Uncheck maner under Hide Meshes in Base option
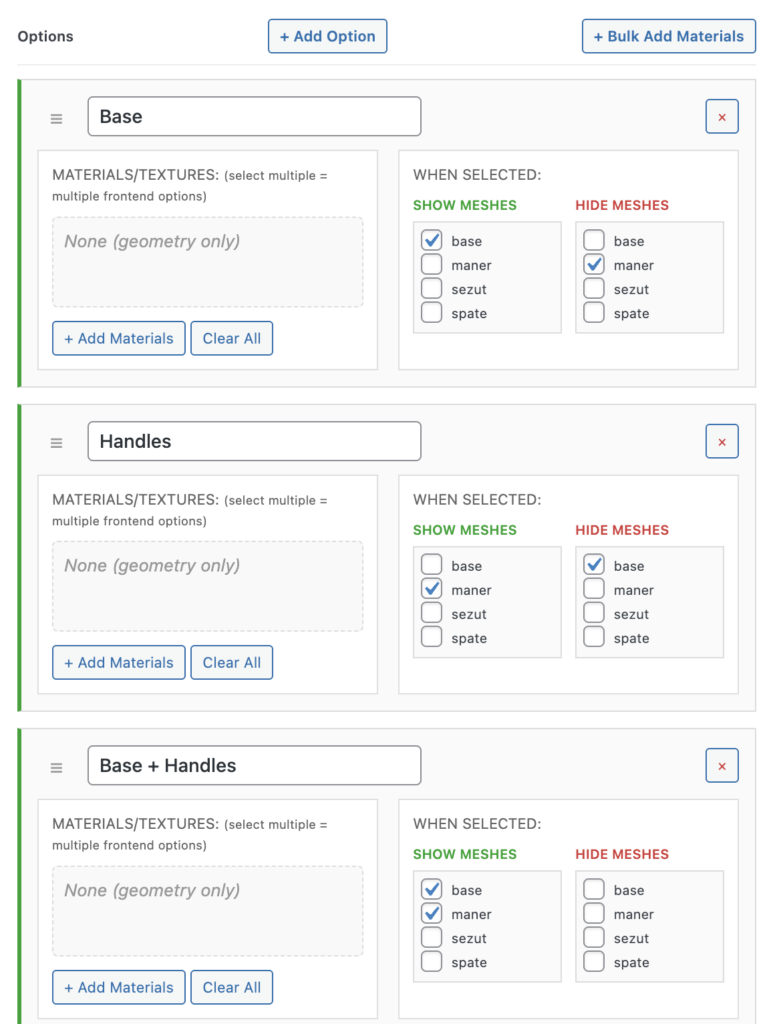The width and height of the screenshot is (775, 1024). (x=594, y=265)
